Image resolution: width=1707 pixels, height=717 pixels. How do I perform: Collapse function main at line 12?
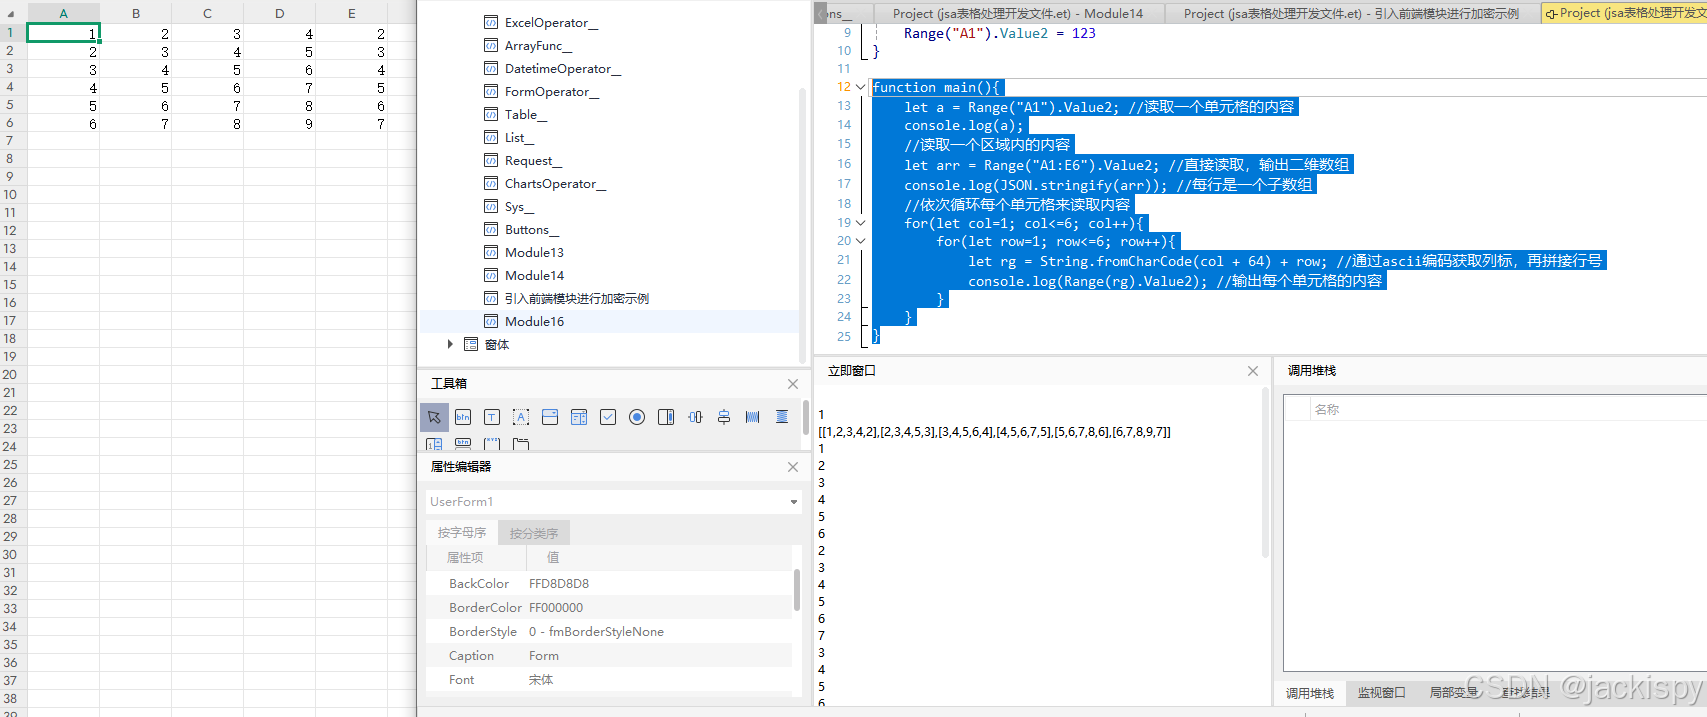860,87
